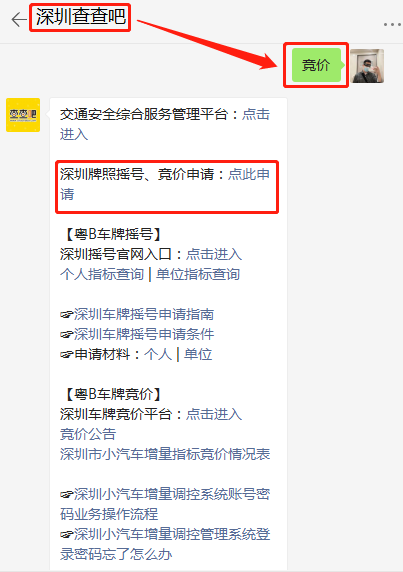
Task: Open 点击进入 link for 交通安全综合服务管理平台
Action: tap(165, 124)
